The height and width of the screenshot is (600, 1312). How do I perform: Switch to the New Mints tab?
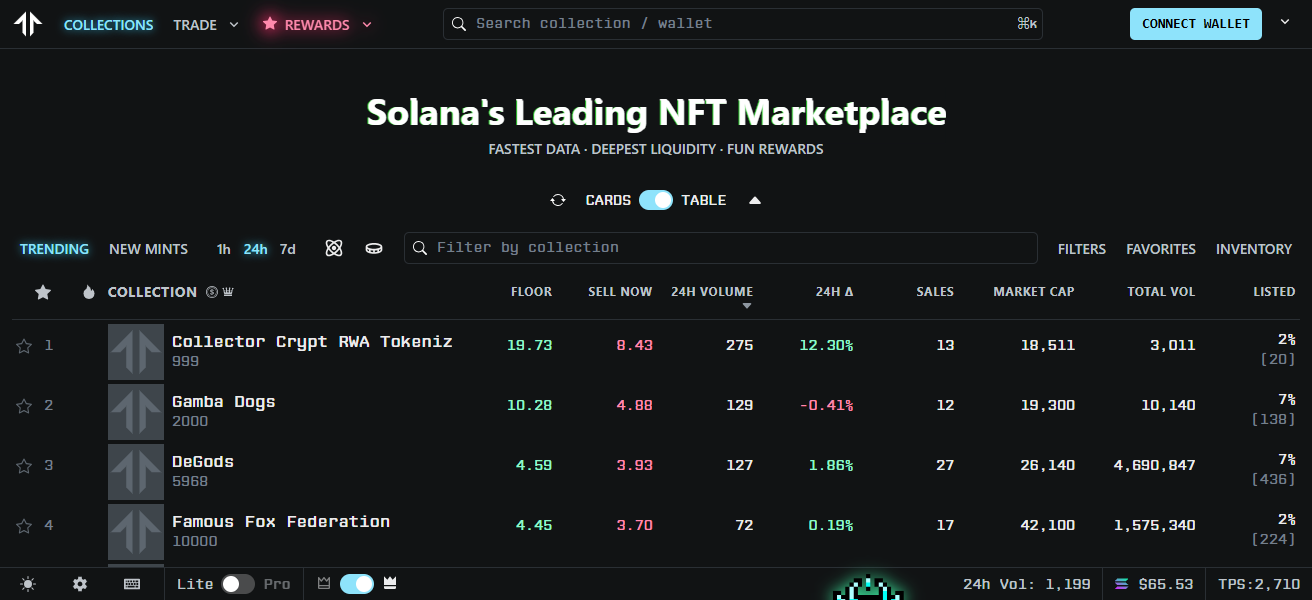pyautogui.click(x=148, y=249)
